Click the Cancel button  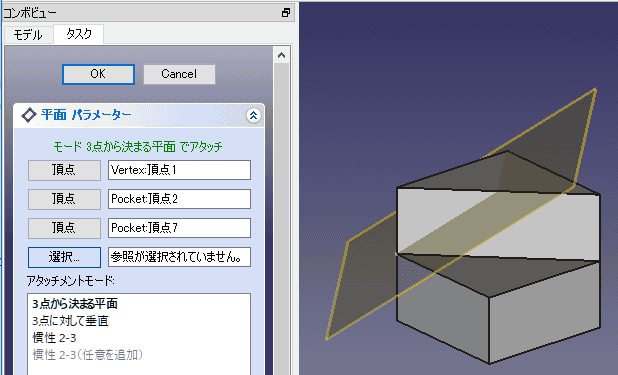[179, 74]
